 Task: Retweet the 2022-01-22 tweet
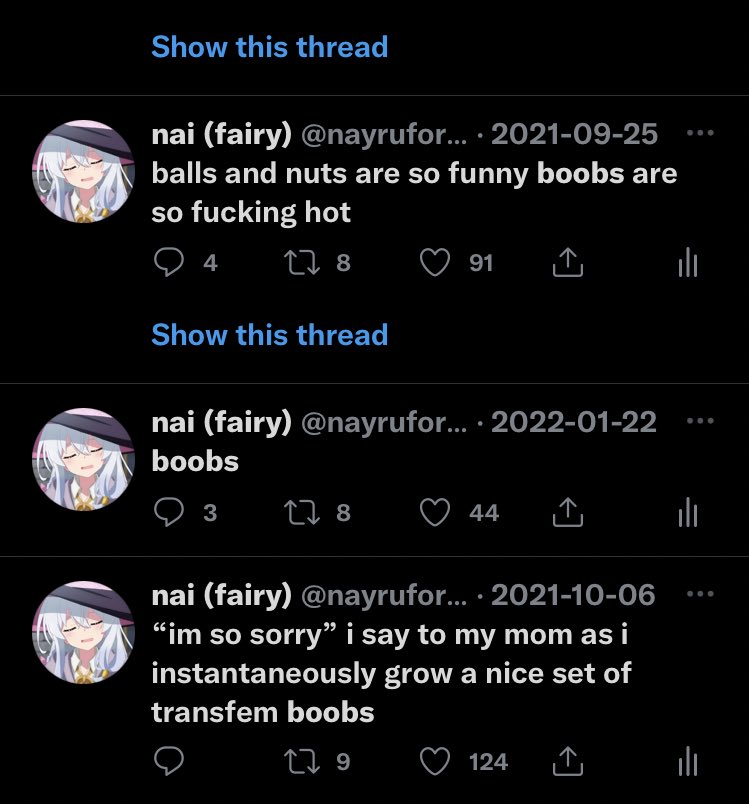tap(302, 512)
